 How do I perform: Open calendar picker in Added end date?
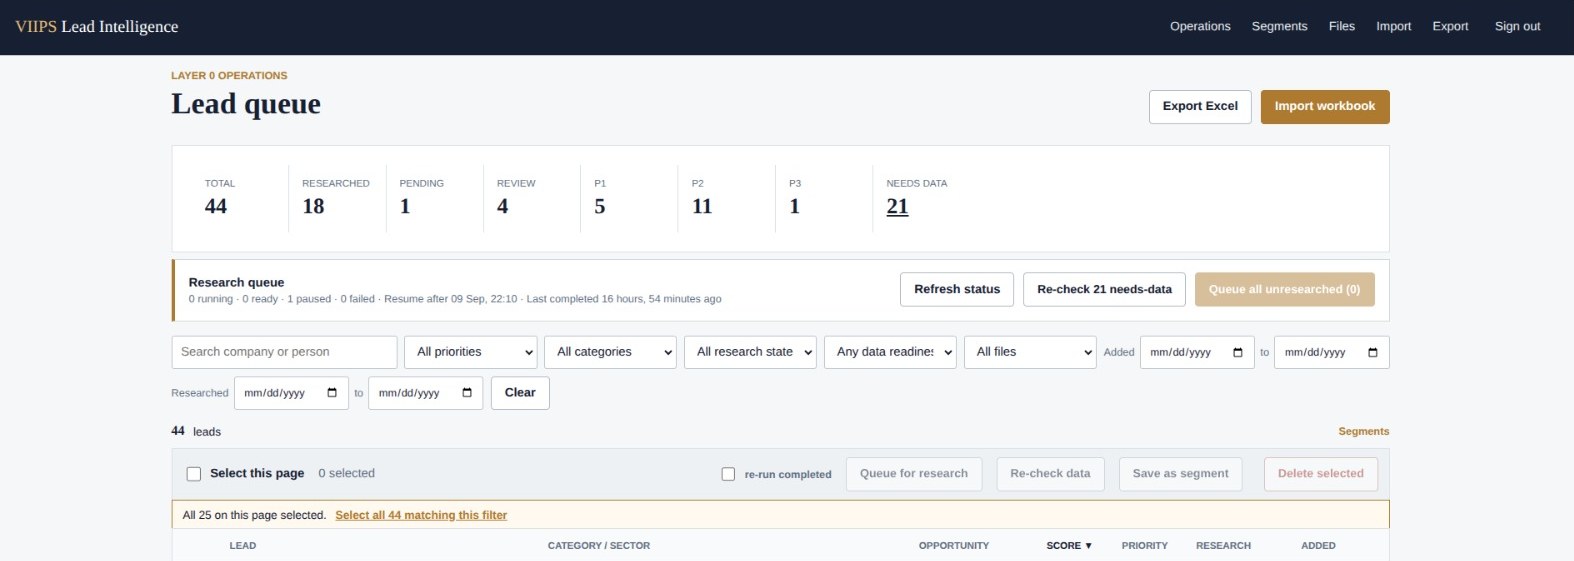tap(1373, 352)
